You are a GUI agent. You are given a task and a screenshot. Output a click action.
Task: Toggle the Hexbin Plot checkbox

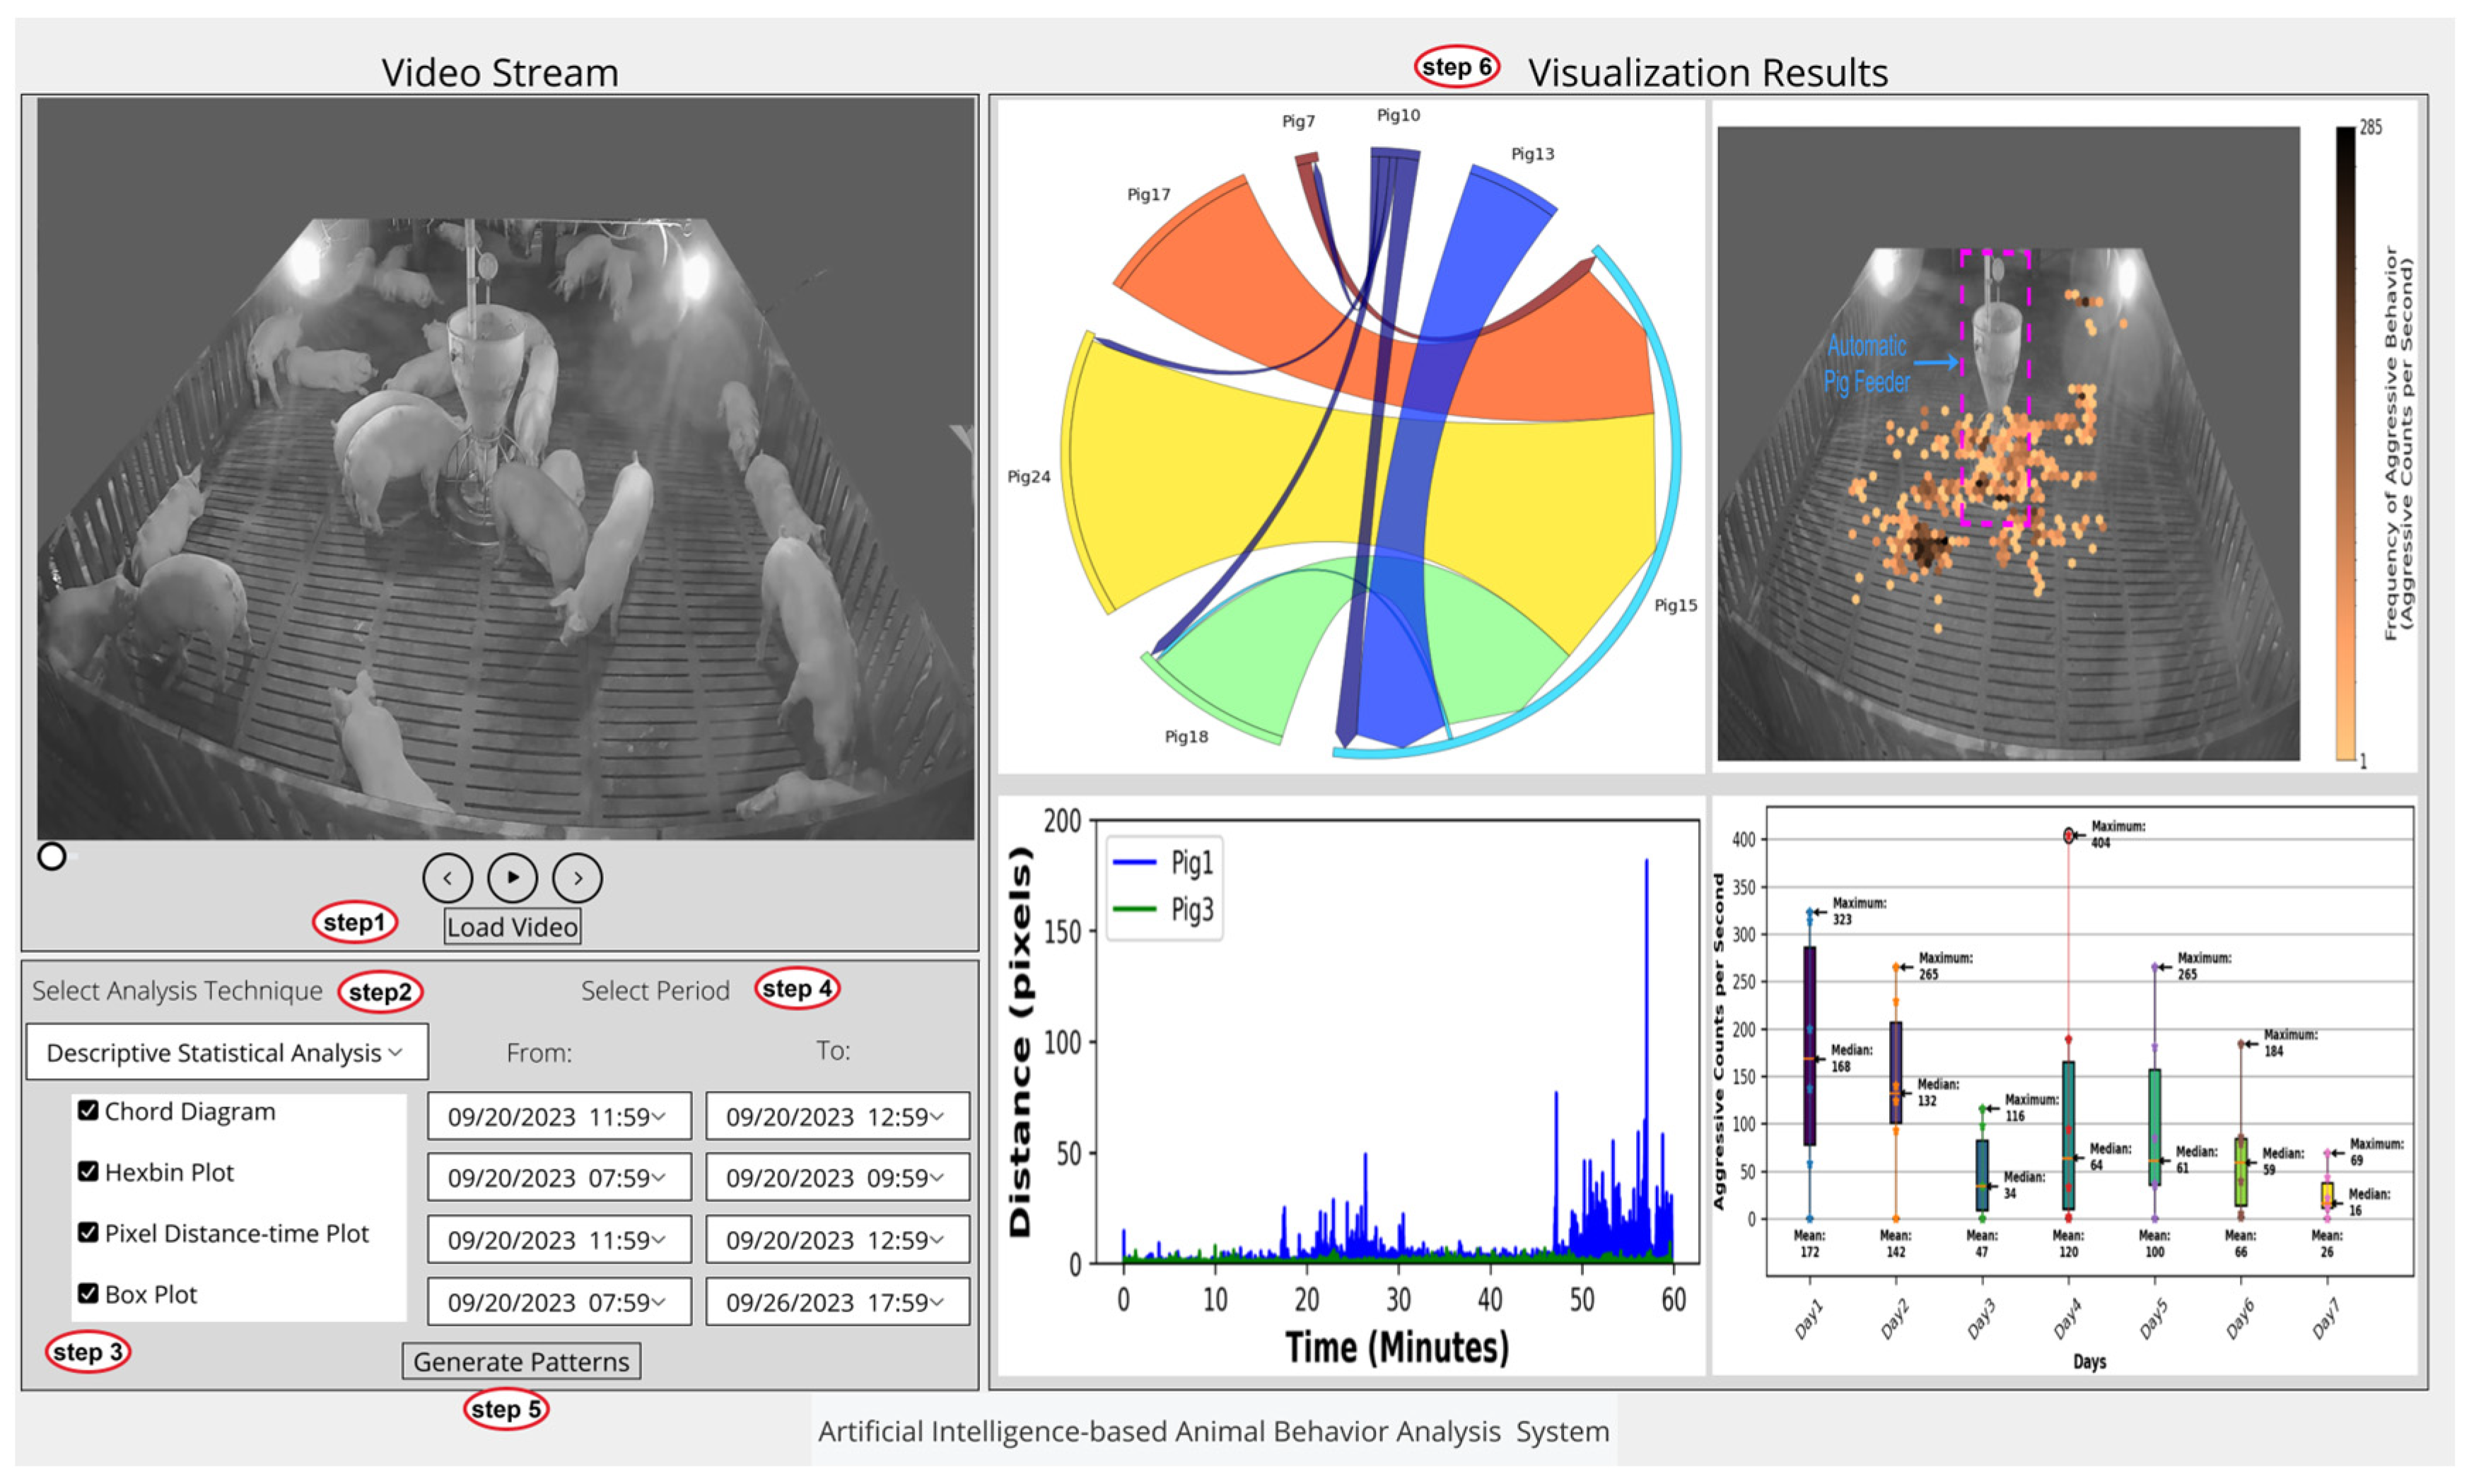coord(88,1171)
